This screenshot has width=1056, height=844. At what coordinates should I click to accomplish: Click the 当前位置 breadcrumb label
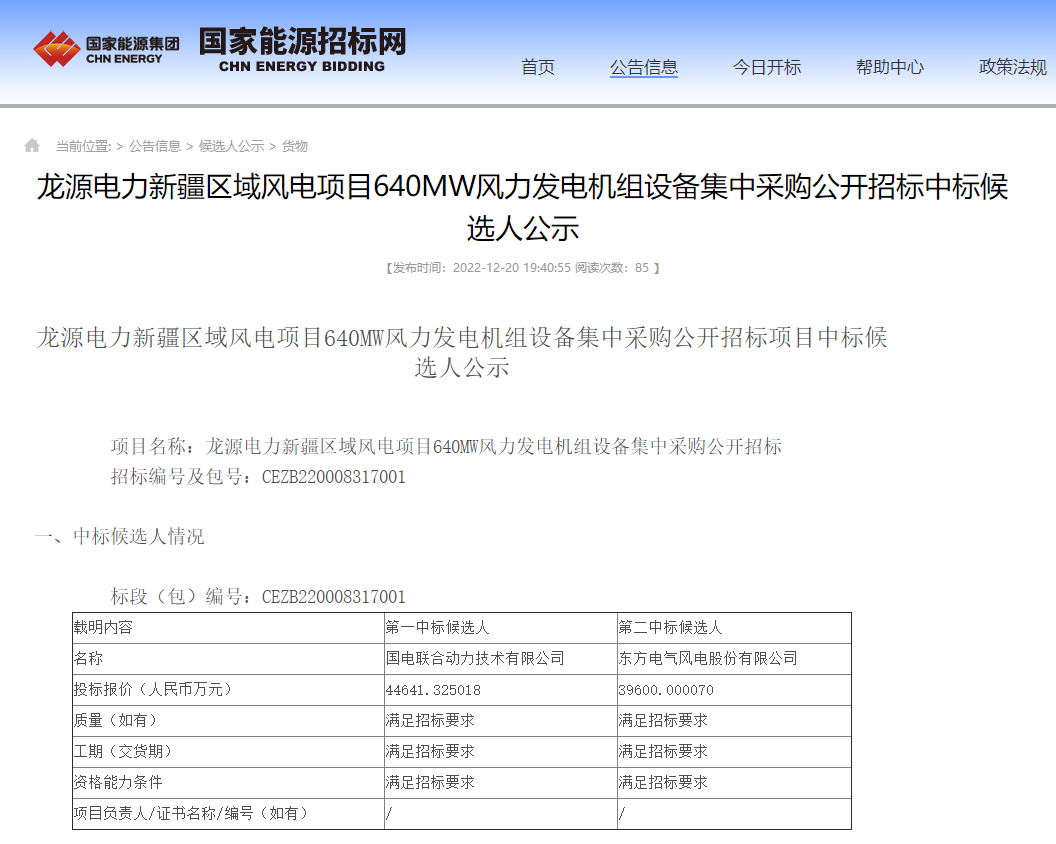pyautogui.click(x=84, y=146)
